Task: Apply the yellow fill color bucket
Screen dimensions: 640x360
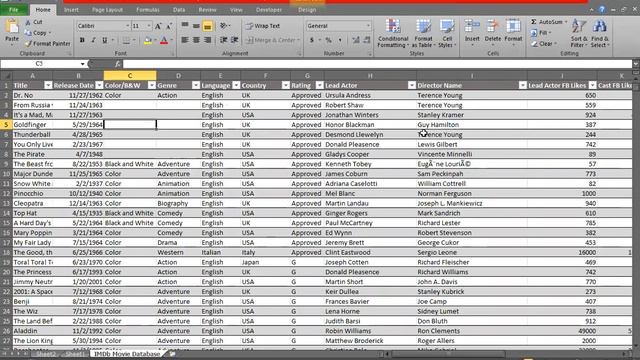Action: point(148,40)
